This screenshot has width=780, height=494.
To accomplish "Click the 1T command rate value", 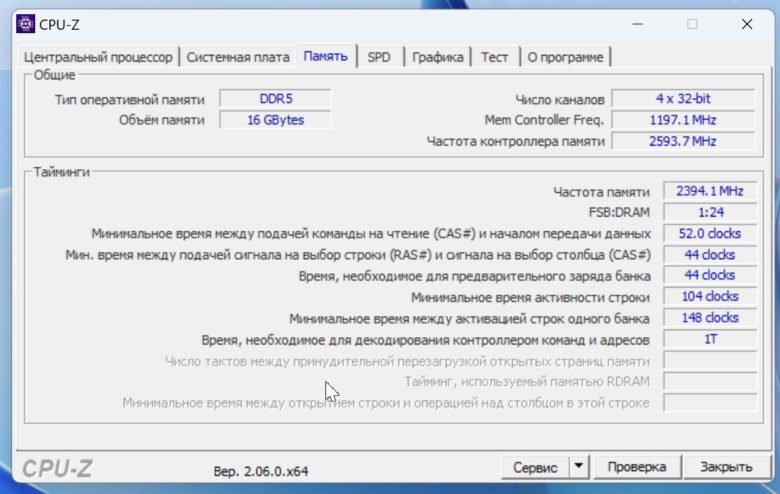I will point(710,339).
